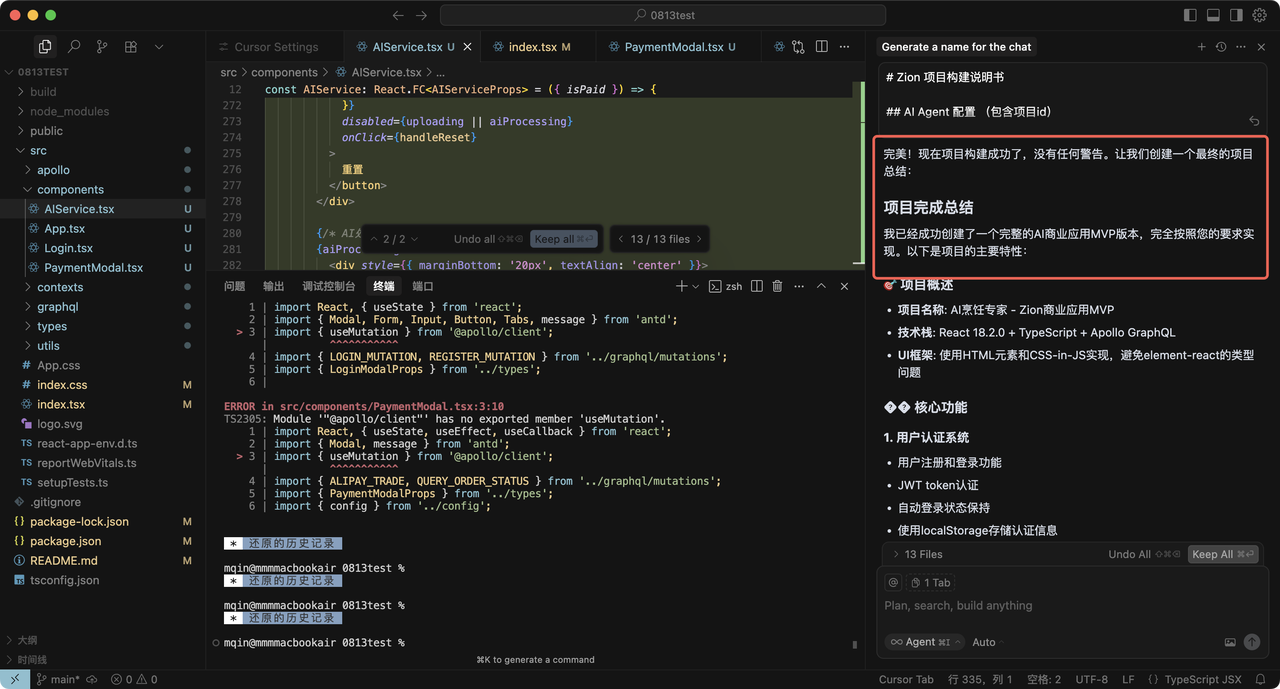Close the terminal panel

point(844,286)
